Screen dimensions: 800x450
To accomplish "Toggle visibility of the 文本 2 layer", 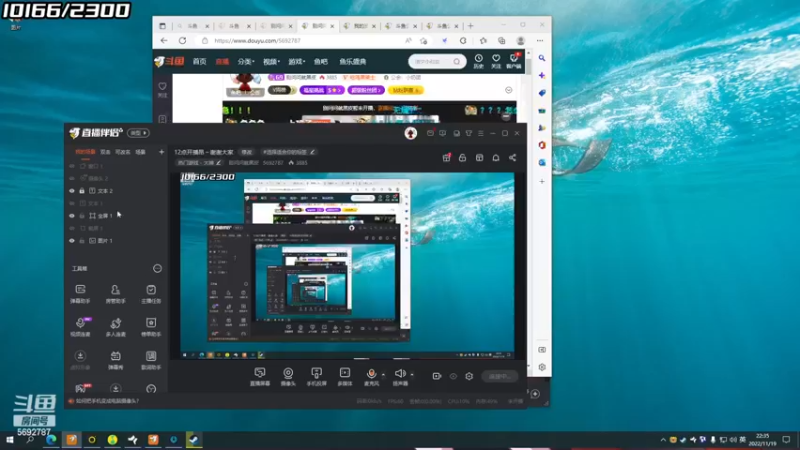I will 72,191.
